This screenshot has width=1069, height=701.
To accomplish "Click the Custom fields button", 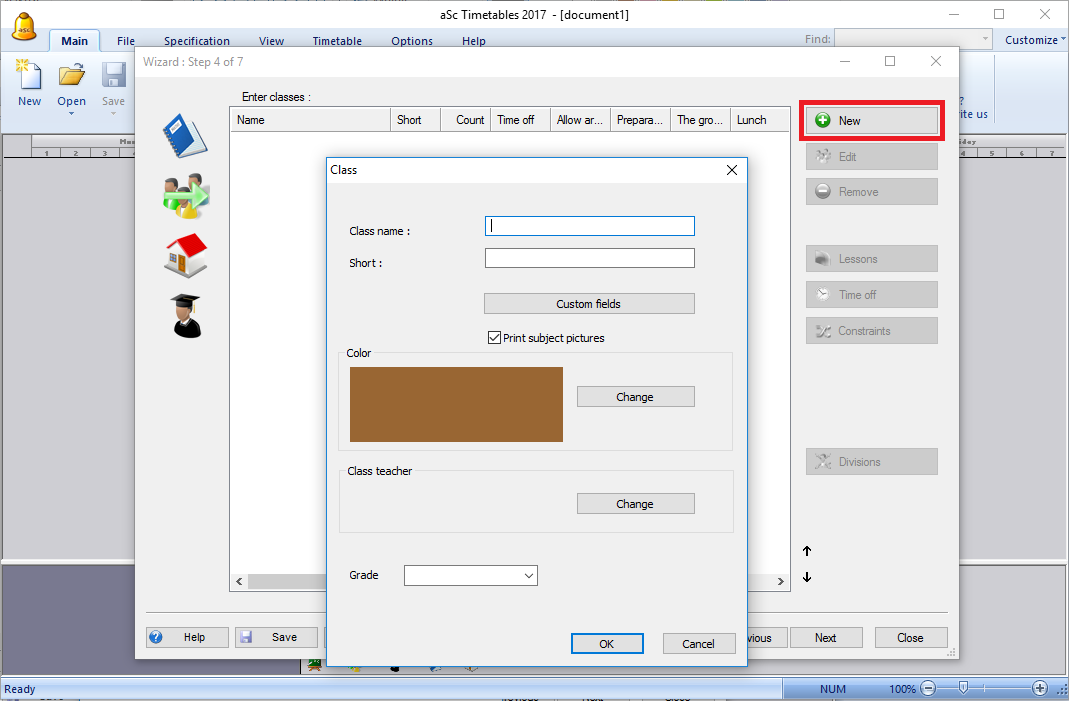I will [589, 304].
